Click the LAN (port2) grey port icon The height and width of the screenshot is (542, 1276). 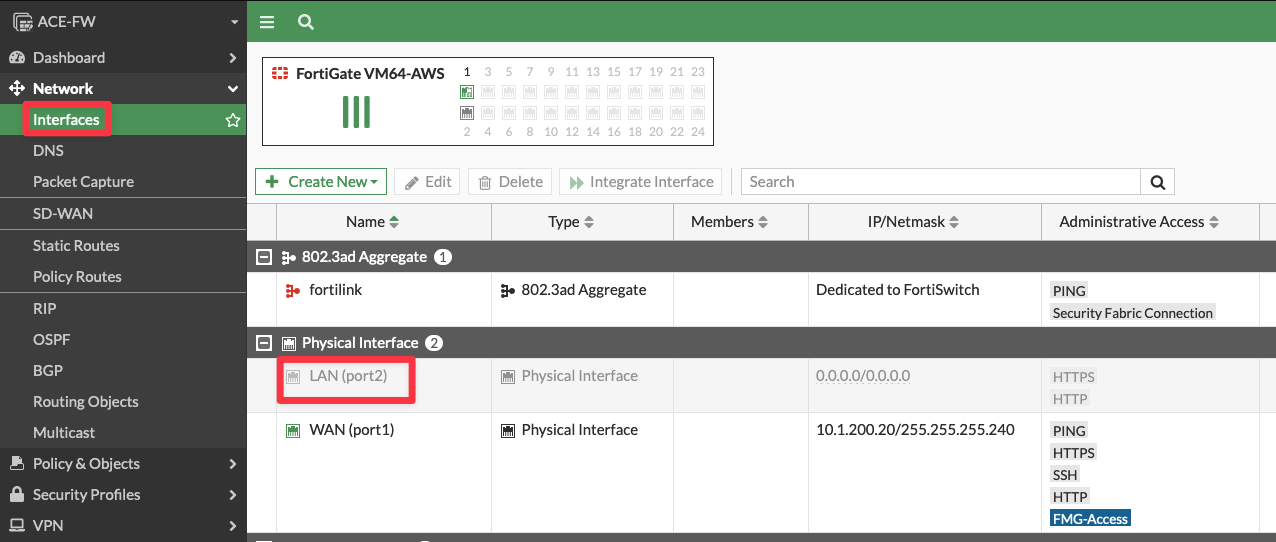[x=293, y=377]
